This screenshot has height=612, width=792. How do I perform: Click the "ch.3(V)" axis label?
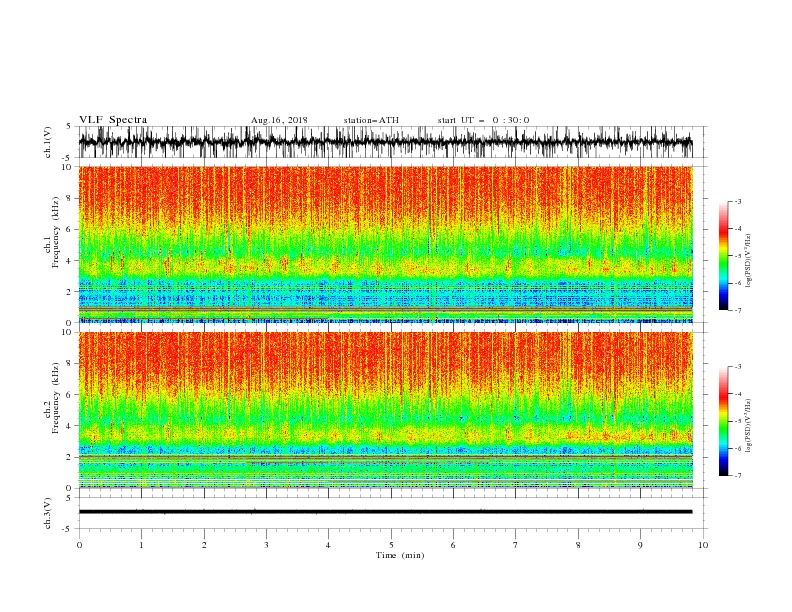[48, 513]
